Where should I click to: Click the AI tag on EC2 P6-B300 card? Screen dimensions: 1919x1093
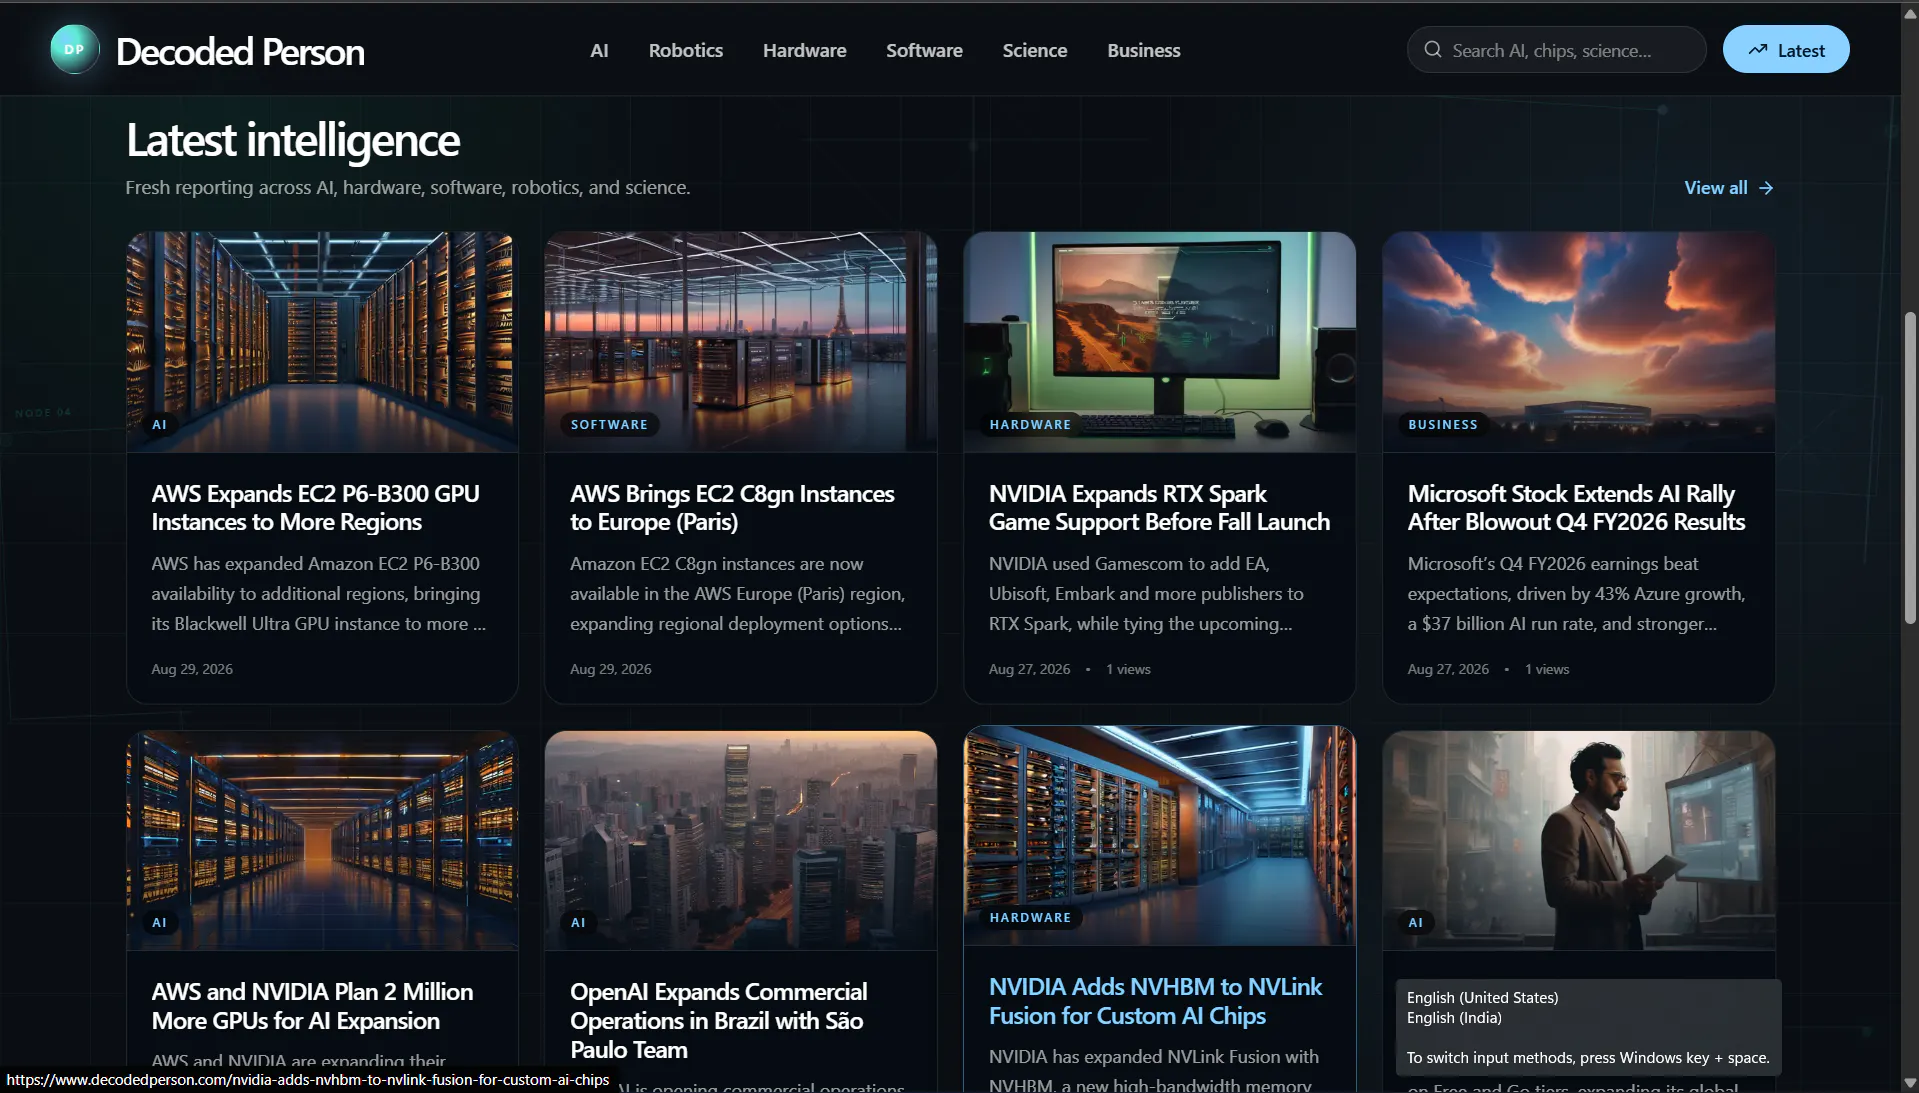pyautogui.click(x=159, y=425)
